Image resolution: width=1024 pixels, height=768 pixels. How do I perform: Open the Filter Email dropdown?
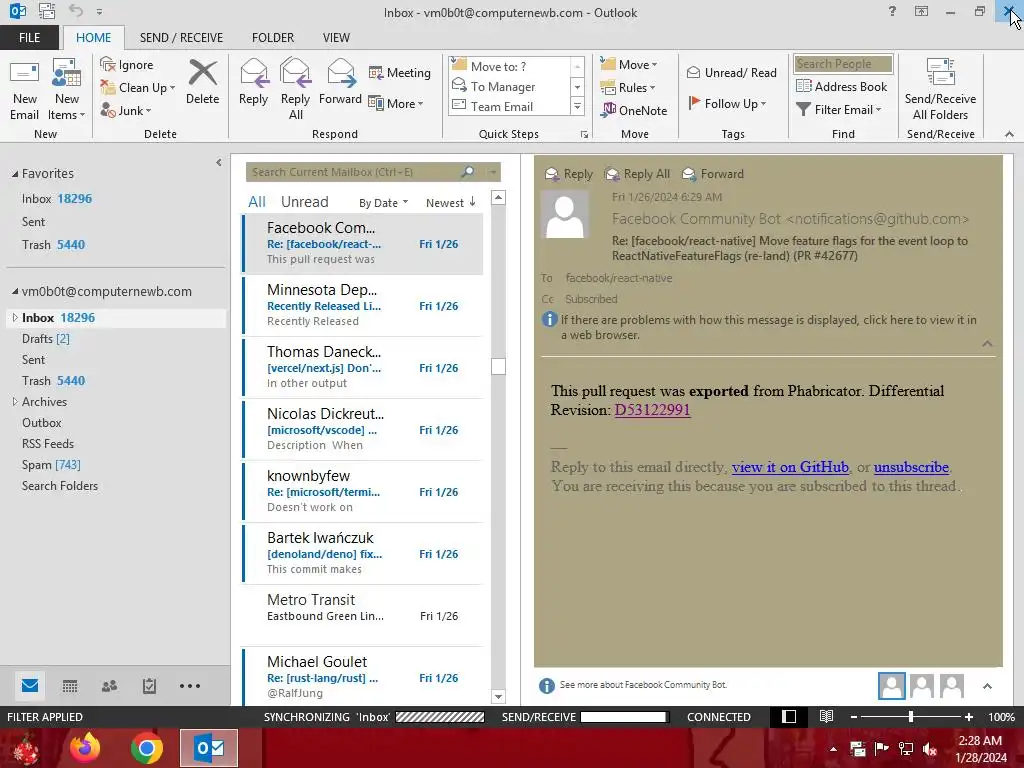tap(839, 110)
